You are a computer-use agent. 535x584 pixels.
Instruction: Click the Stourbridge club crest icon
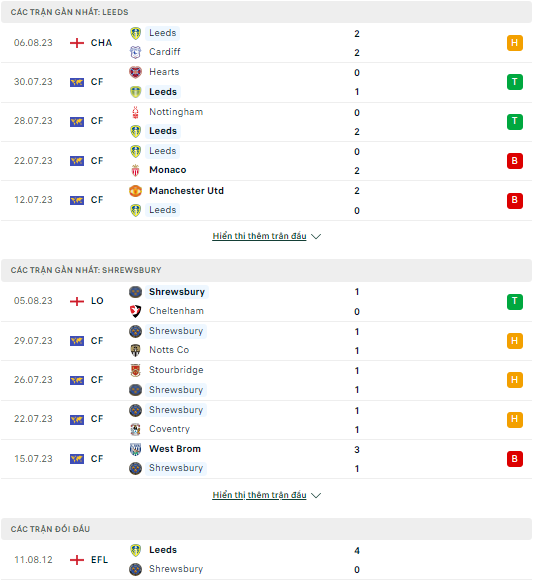point(136,370)
